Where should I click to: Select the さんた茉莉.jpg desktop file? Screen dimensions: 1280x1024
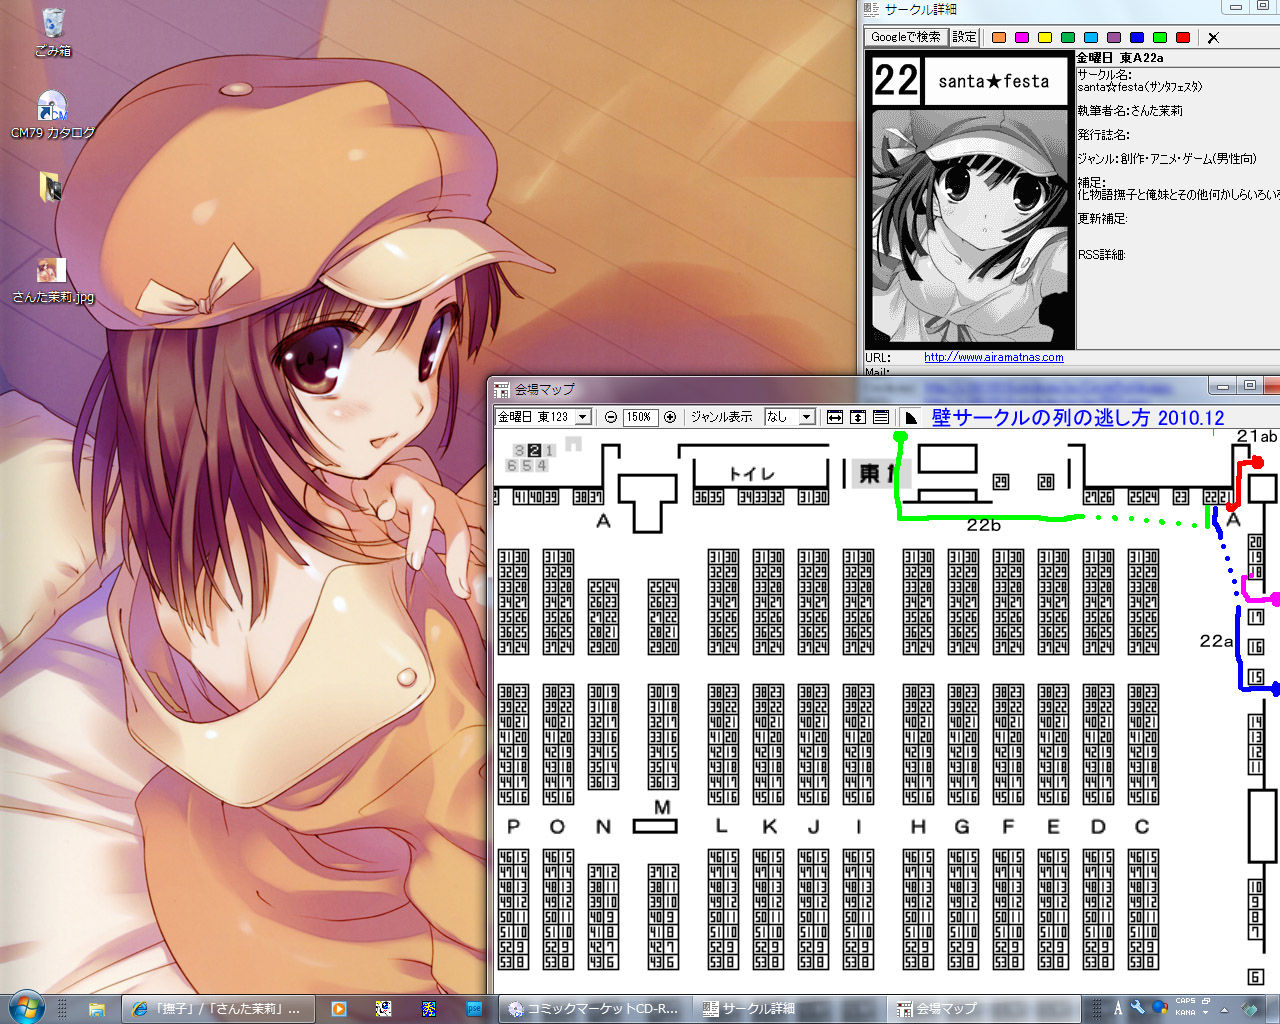coord(53,281)
